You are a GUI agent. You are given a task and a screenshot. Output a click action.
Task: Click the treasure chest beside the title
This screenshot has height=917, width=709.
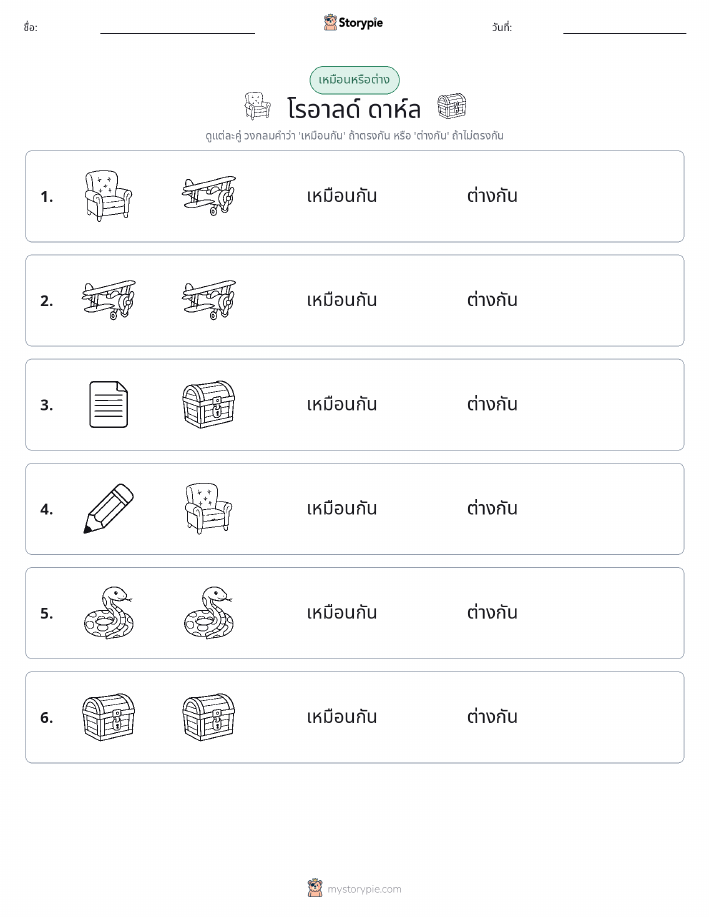(x=452, y=106)
